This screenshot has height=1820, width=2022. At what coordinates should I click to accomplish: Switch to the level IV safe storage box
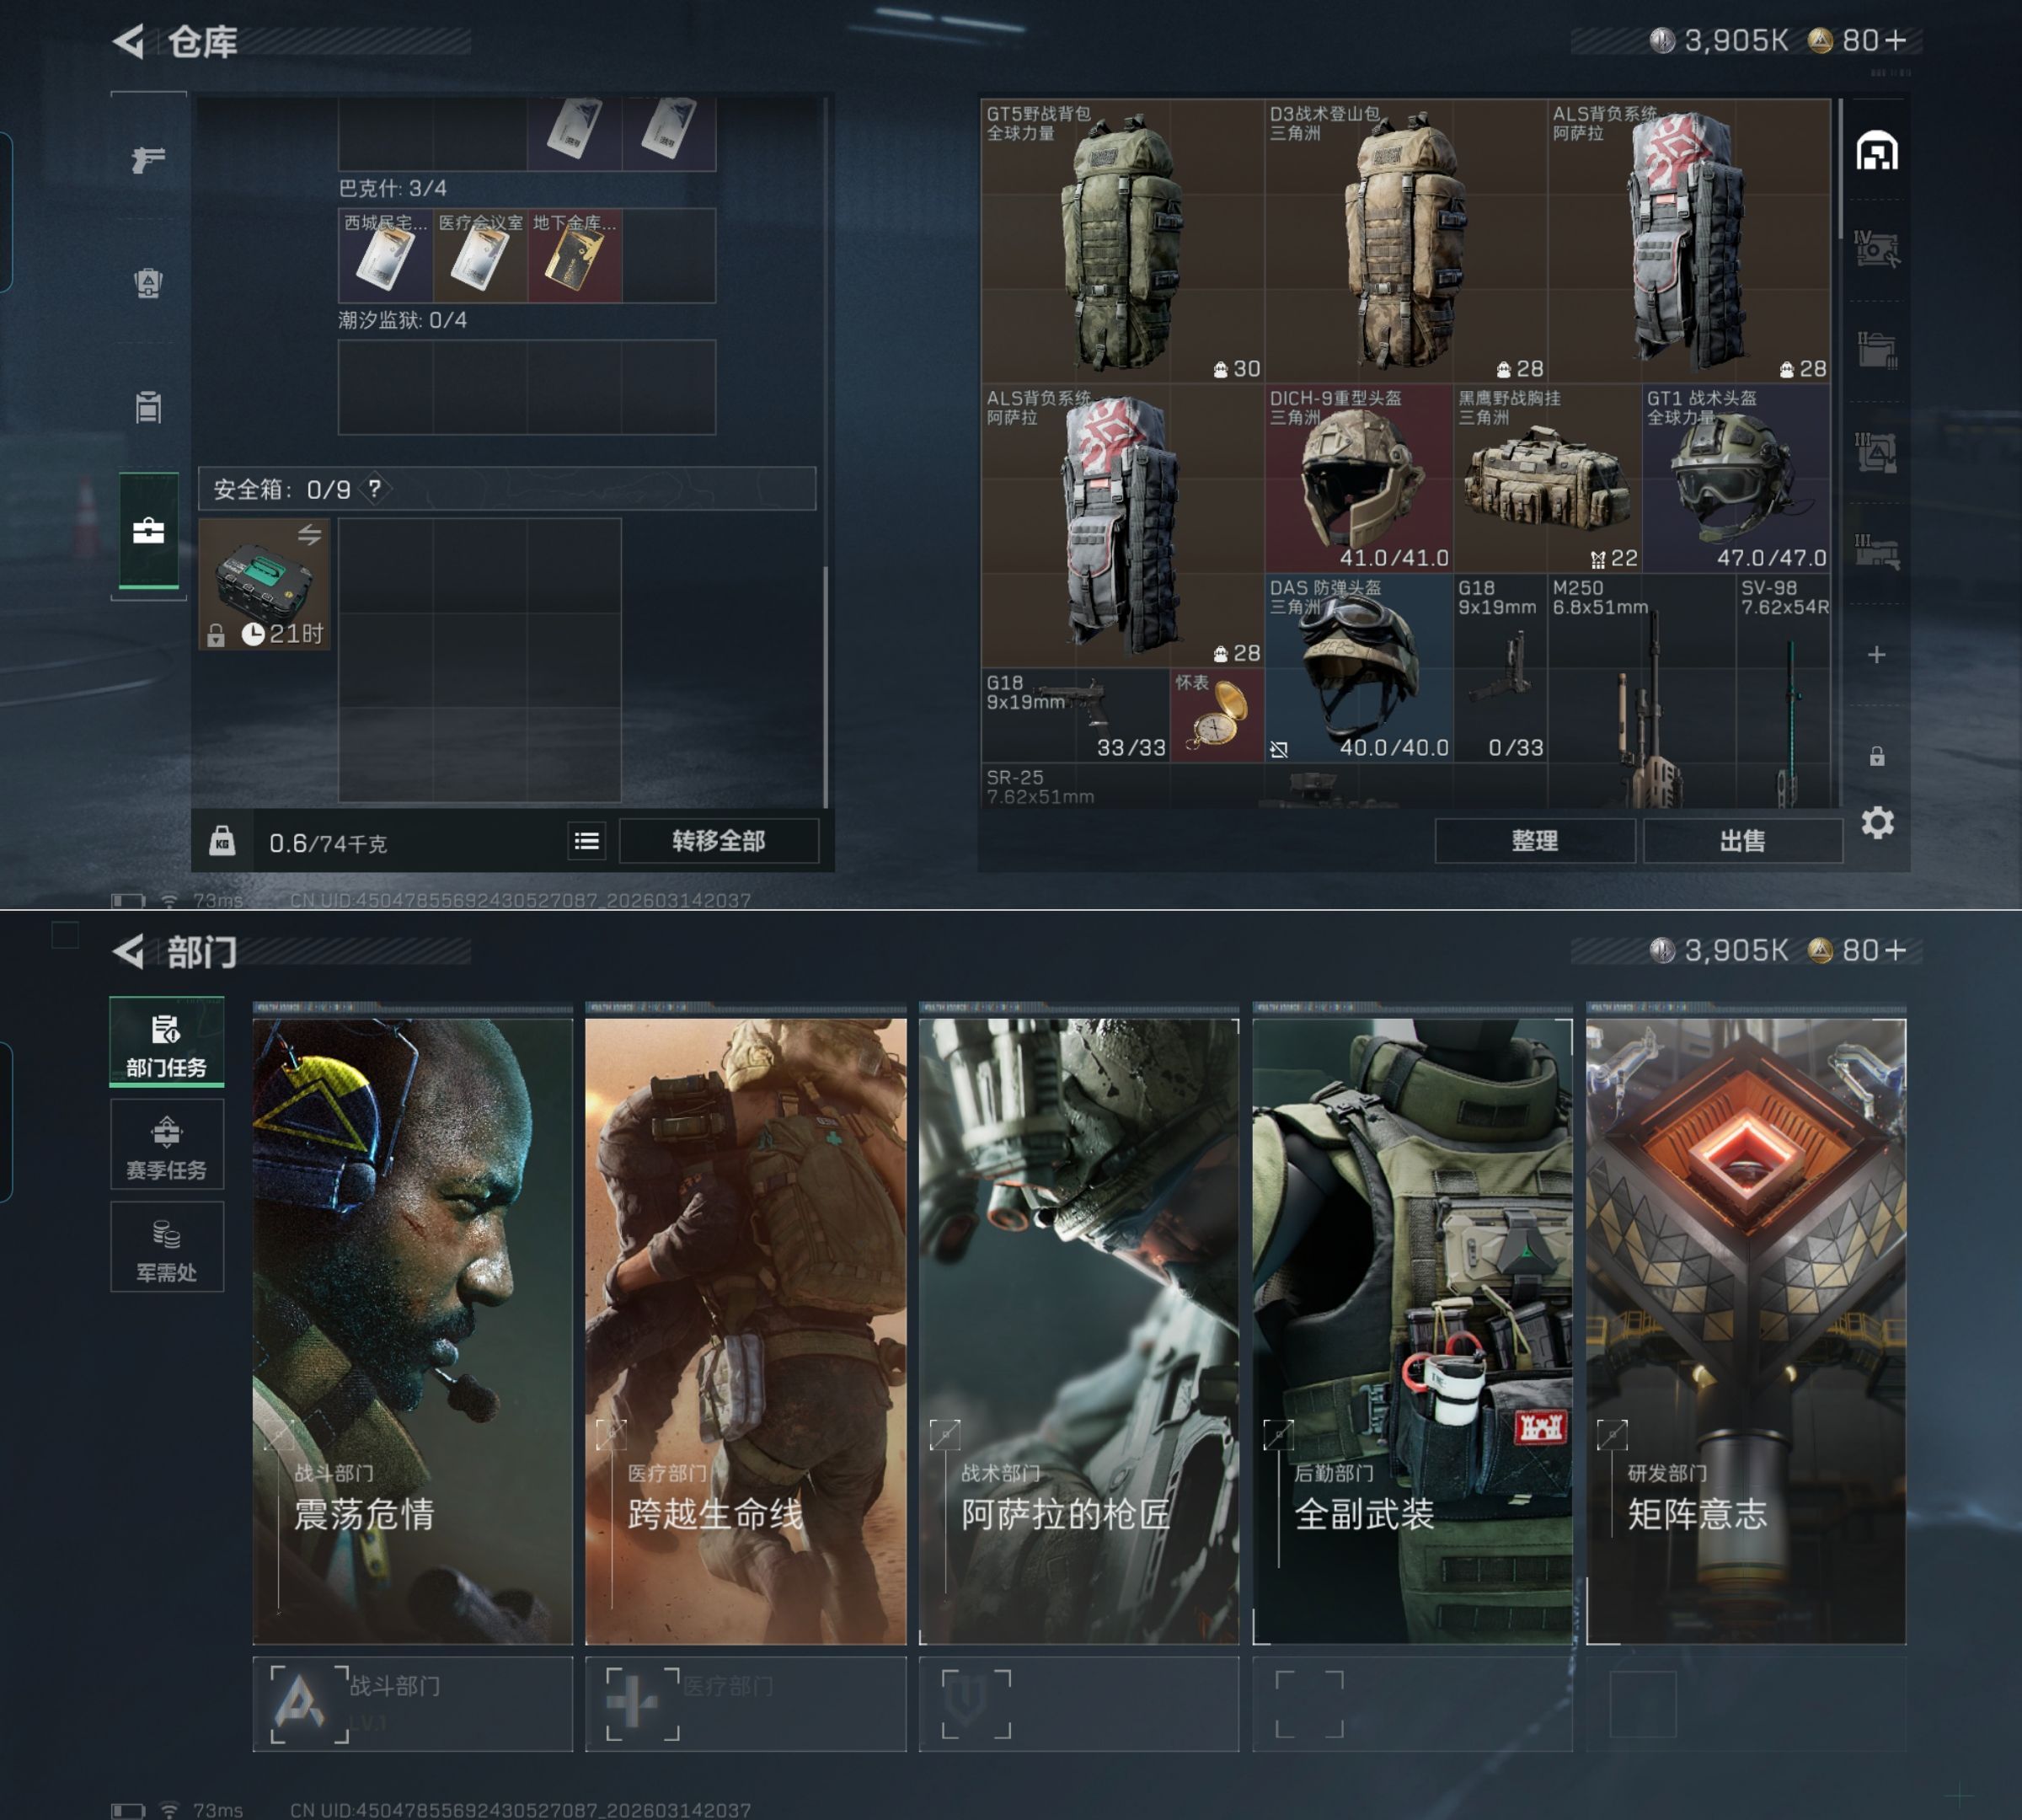[x=1876, y=249]
